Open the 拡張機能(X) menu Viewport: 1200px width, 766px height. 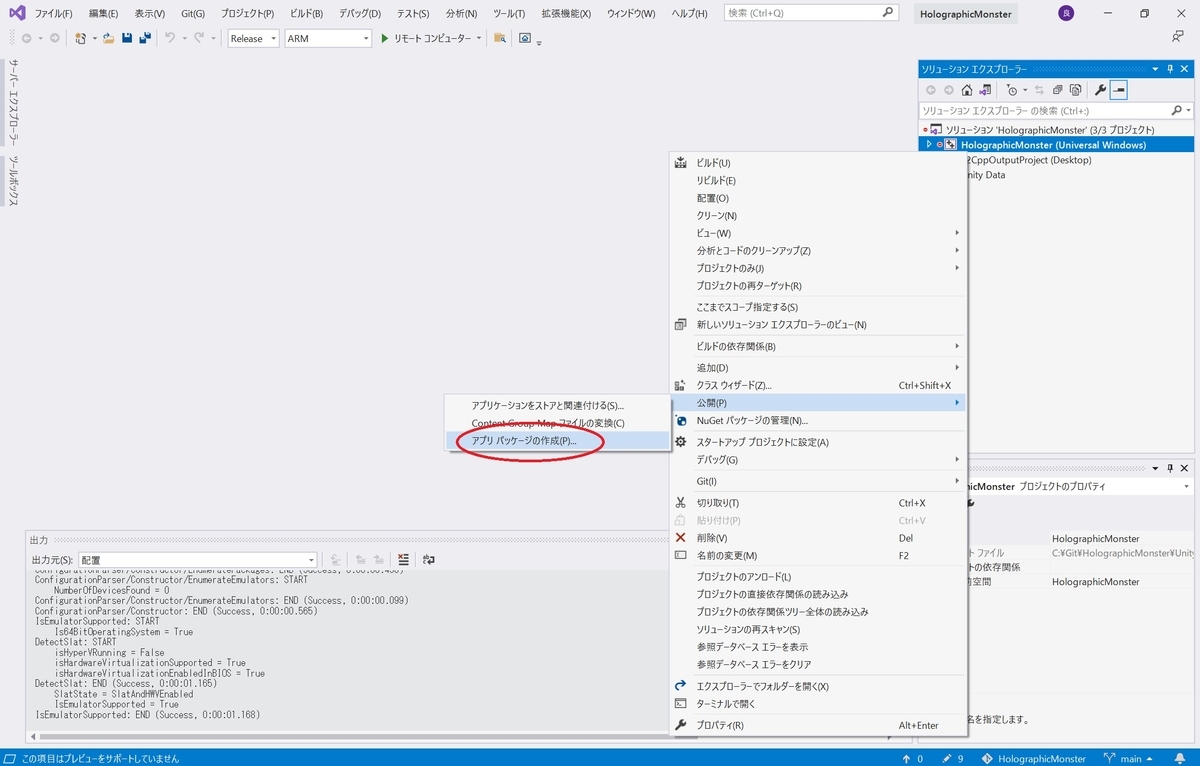pyautogui.click(x=566, y=13)
